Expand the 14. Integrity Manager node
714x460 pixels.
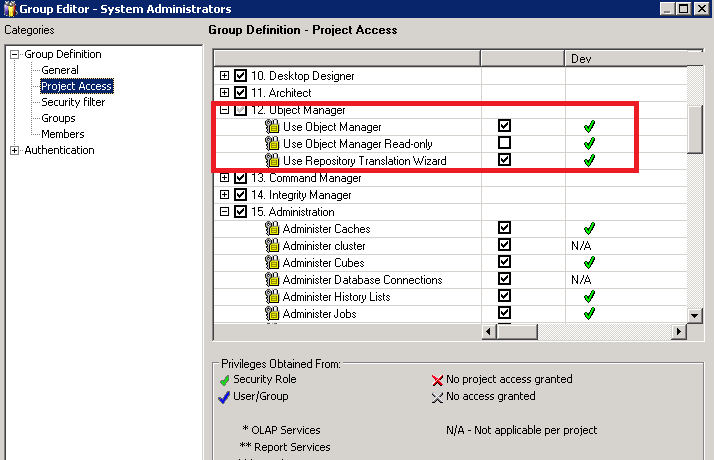point(224,194)
